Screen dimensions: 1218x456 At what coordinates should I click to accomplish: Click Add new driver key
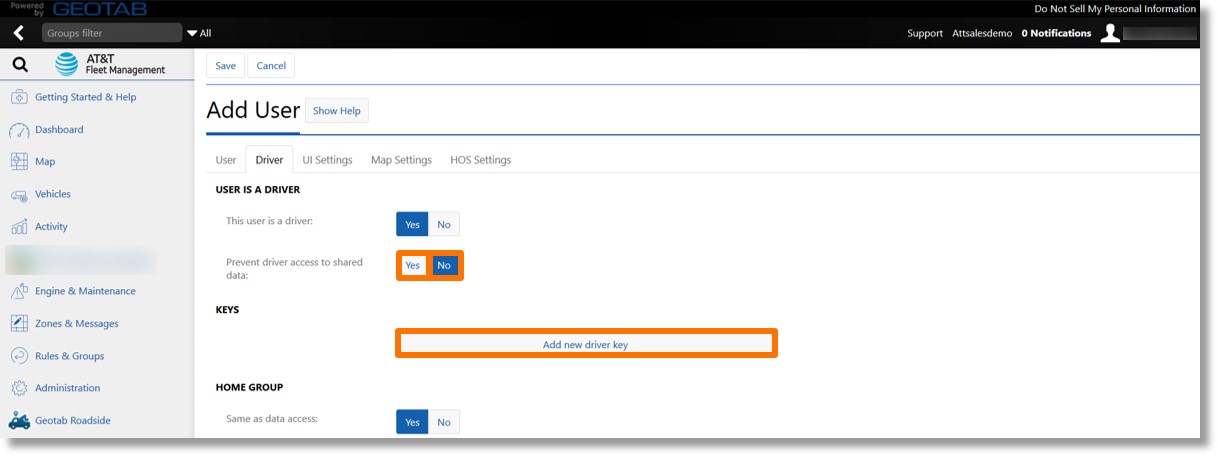pyautogui.click(x=586, y=344)
